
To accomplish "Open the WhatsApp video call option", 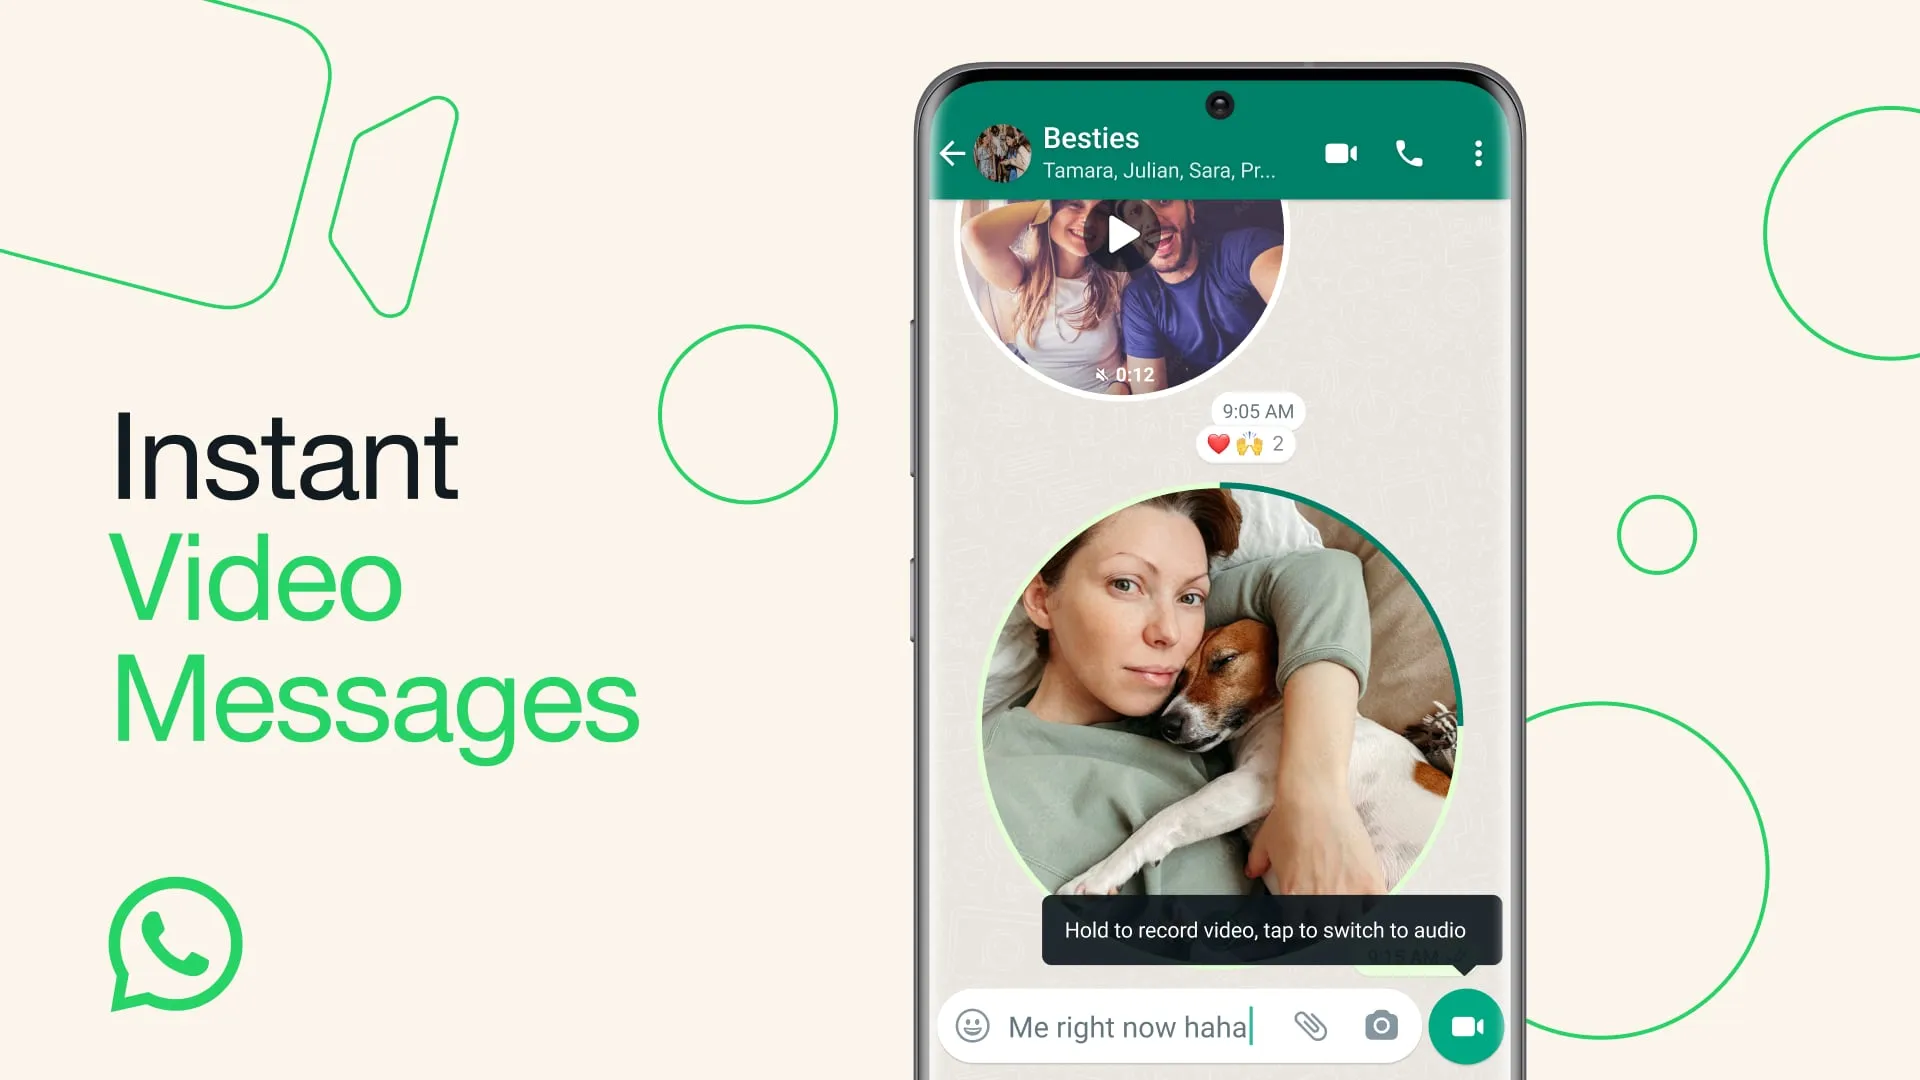I will [x=1341, y=153].
